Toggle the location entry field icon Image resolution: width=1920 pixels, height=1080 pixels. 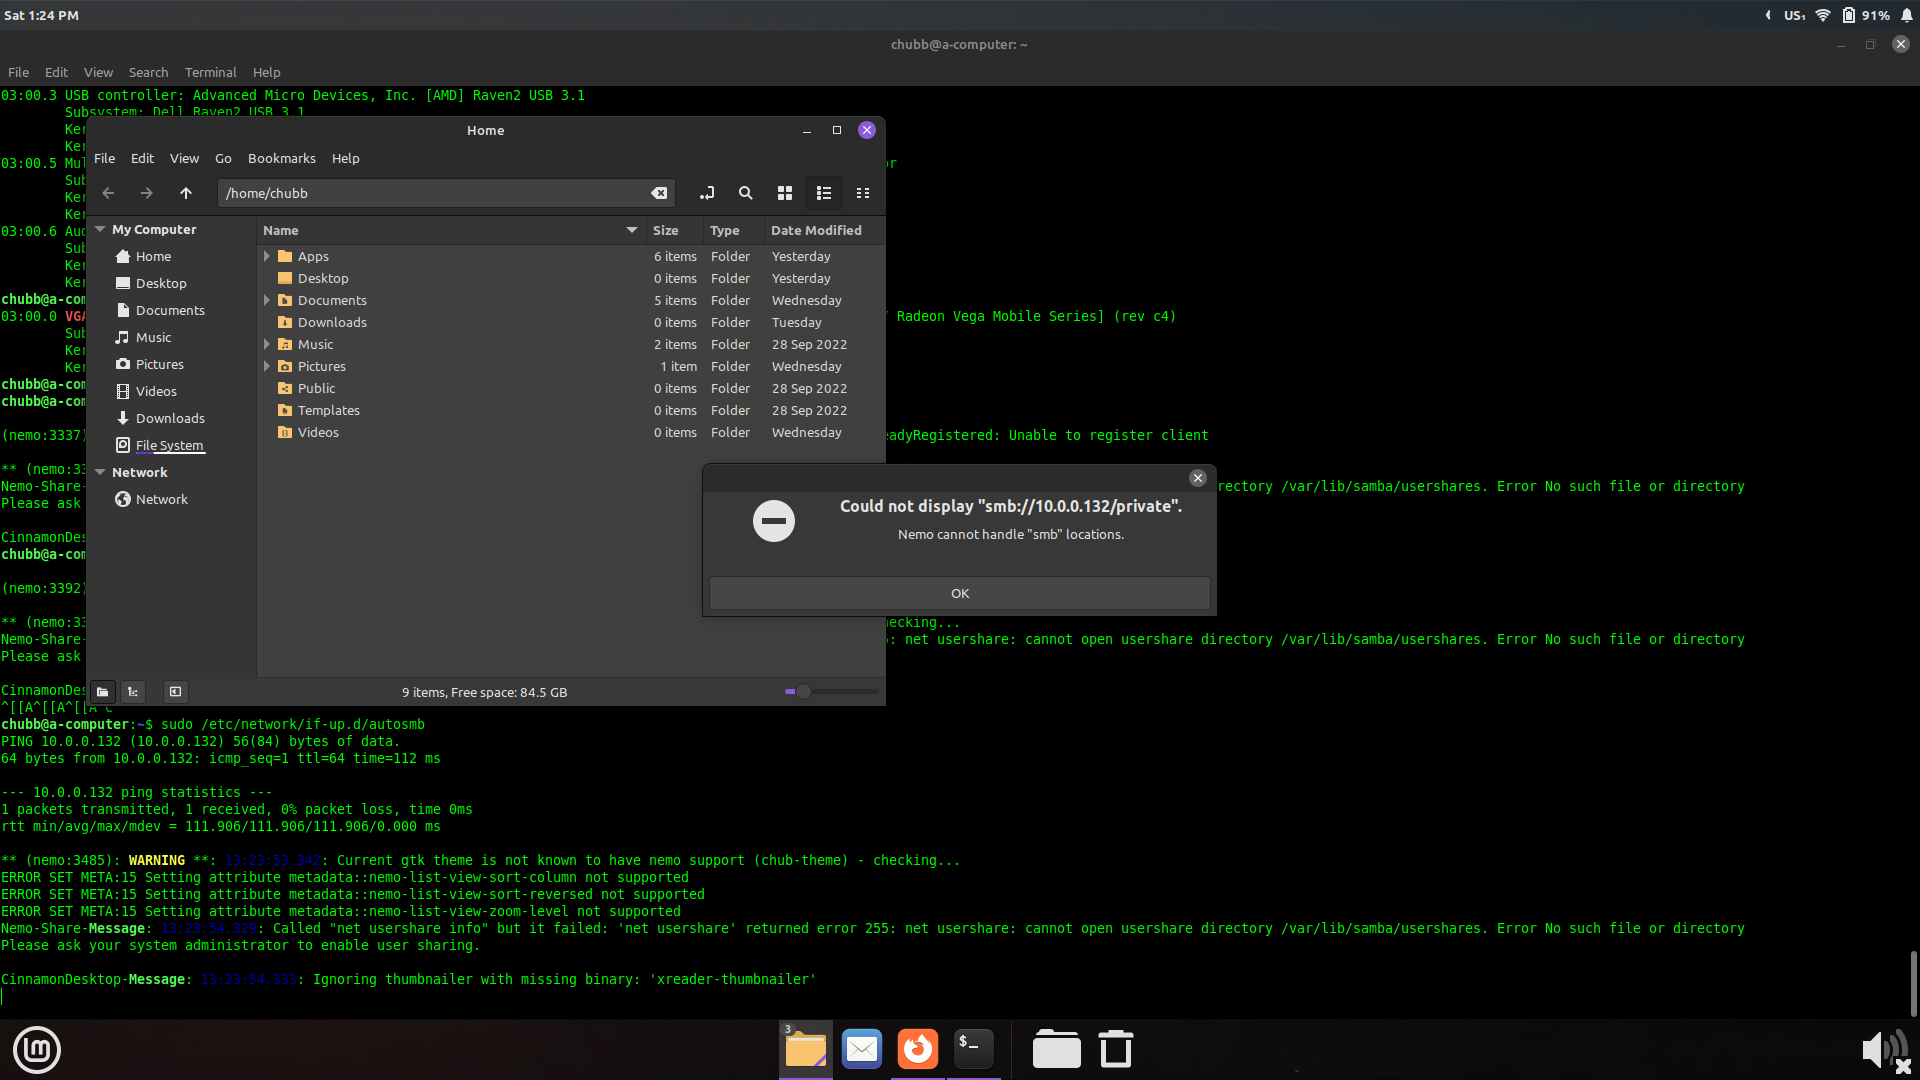pyautogui.click(x=707, y=193)
